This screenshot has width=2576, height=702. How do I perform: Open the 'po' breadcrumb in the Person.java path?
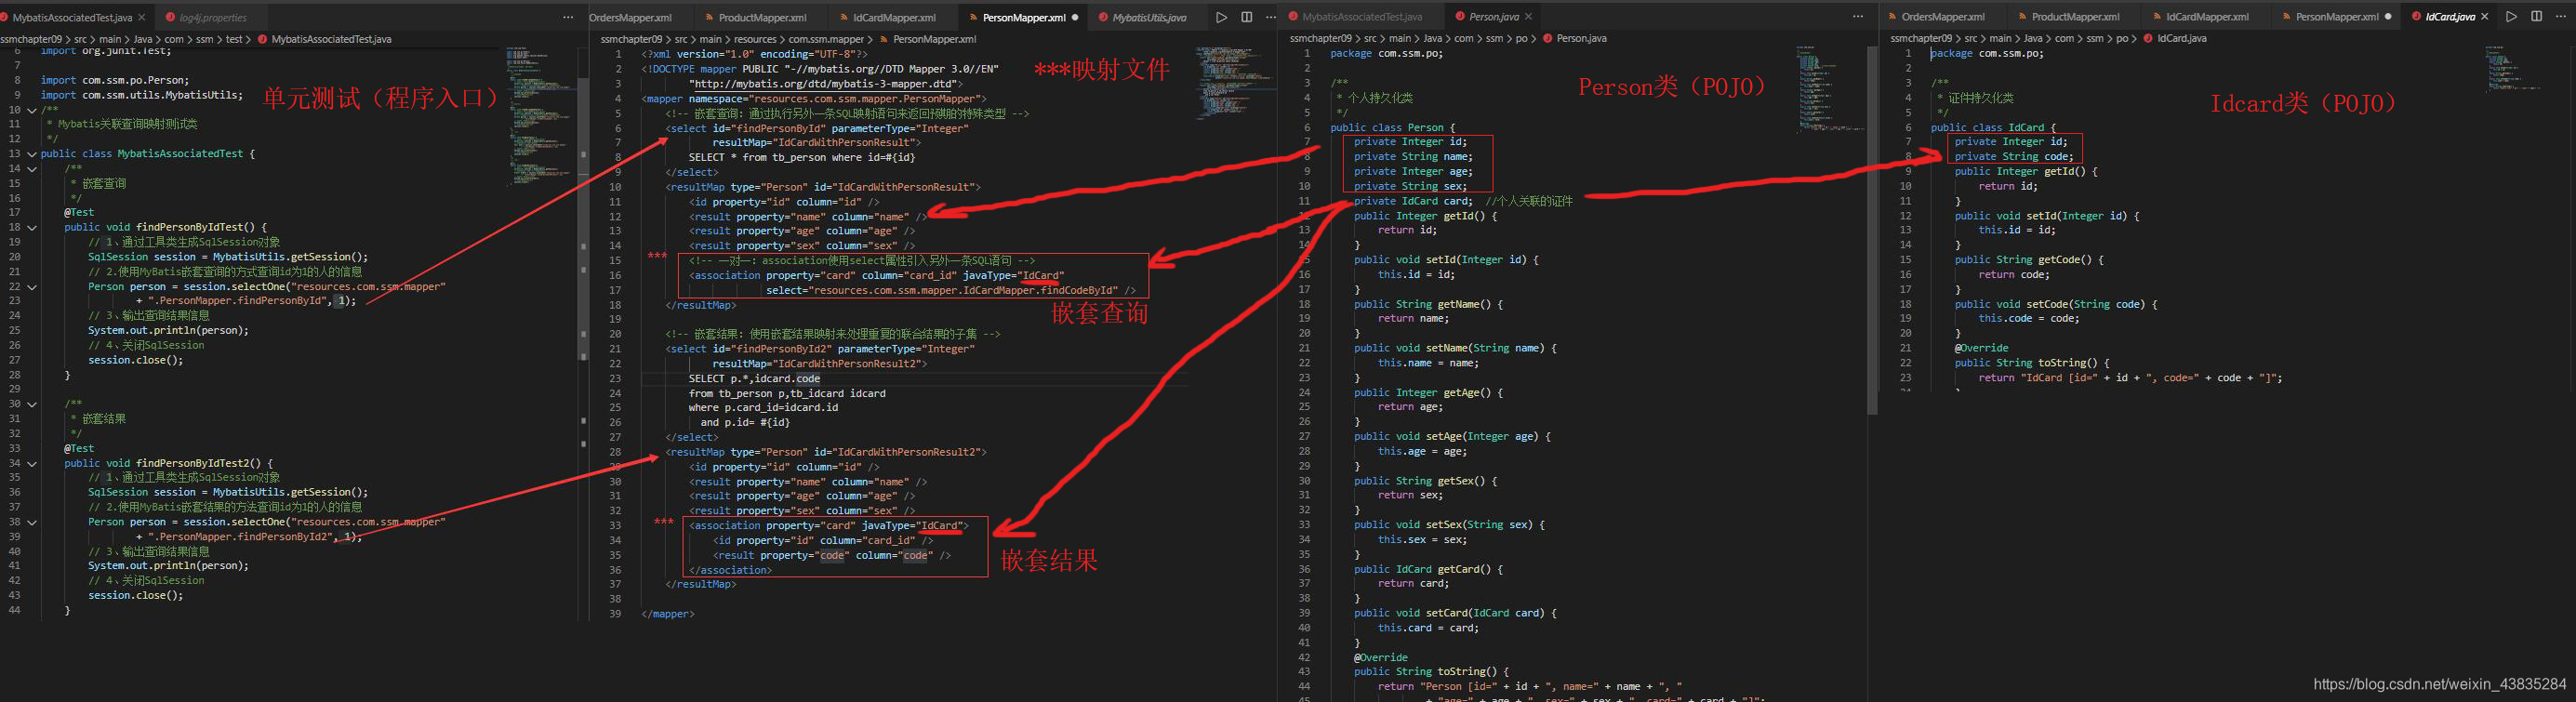pos(1521,38)
